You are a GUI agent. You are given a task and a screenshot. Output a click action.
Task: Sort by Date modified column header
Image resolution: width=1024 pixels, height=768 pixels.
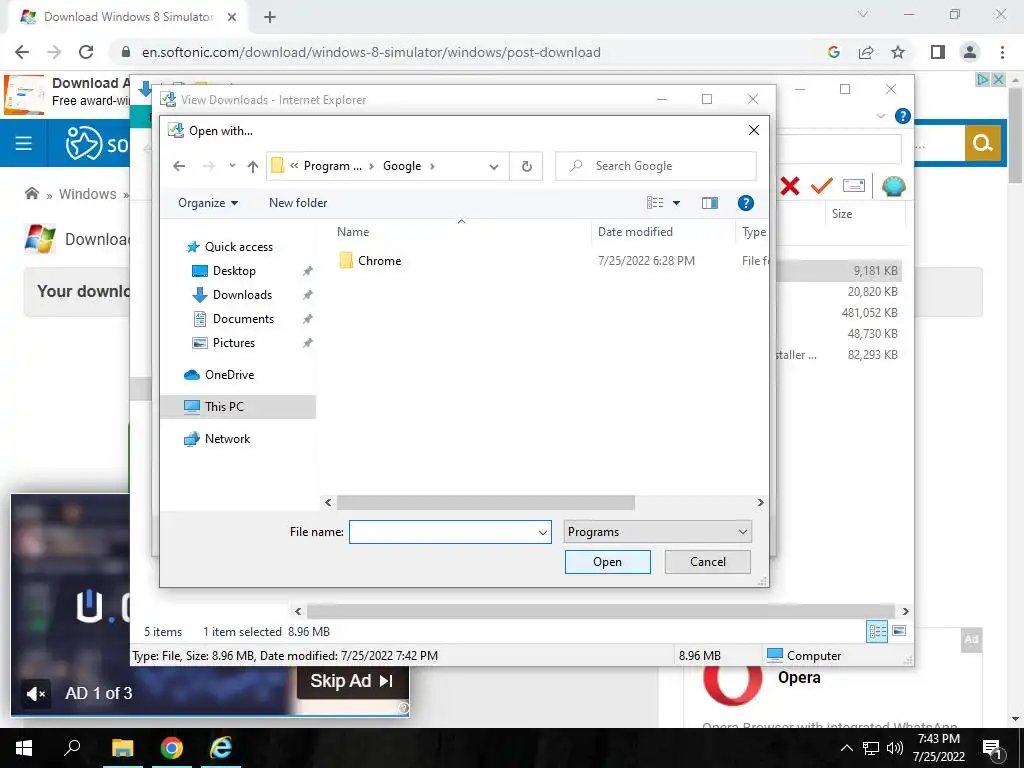tap(635, 232)
